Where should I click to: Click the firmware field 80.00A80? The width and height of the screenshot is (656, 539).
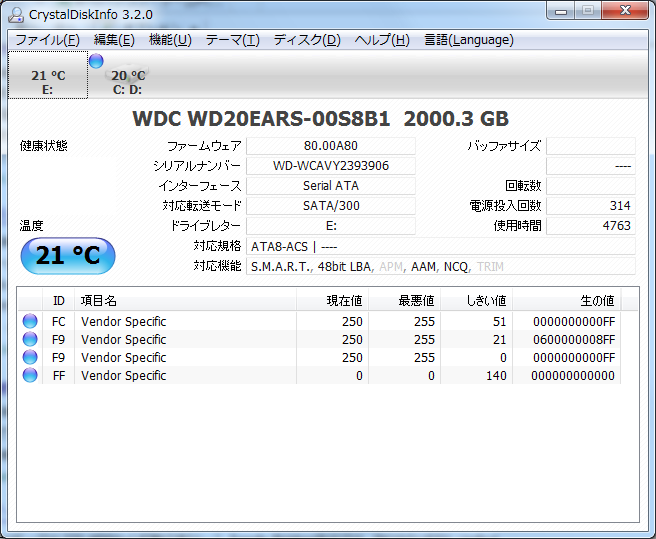(x=331, y=146)
